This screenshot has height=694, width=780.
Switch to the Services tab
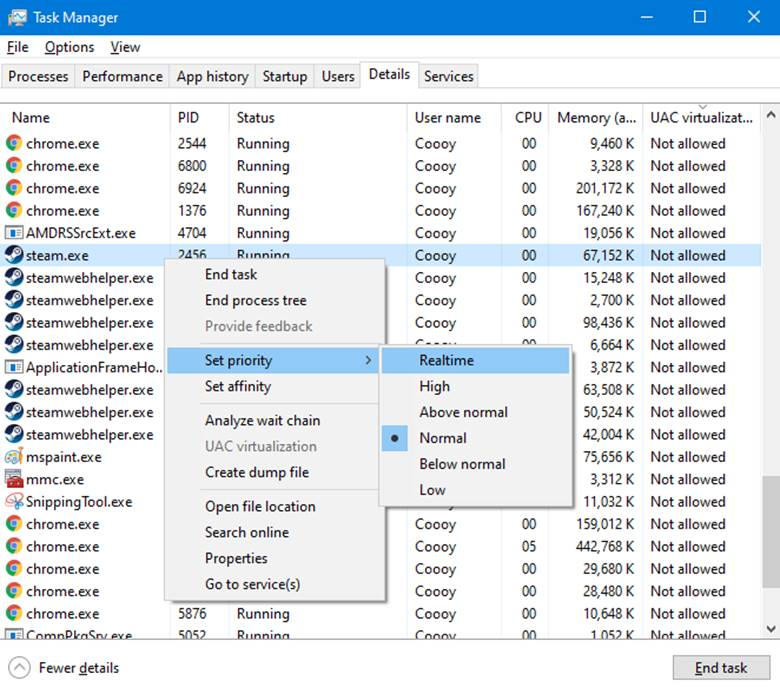click(x=448, y=76)
